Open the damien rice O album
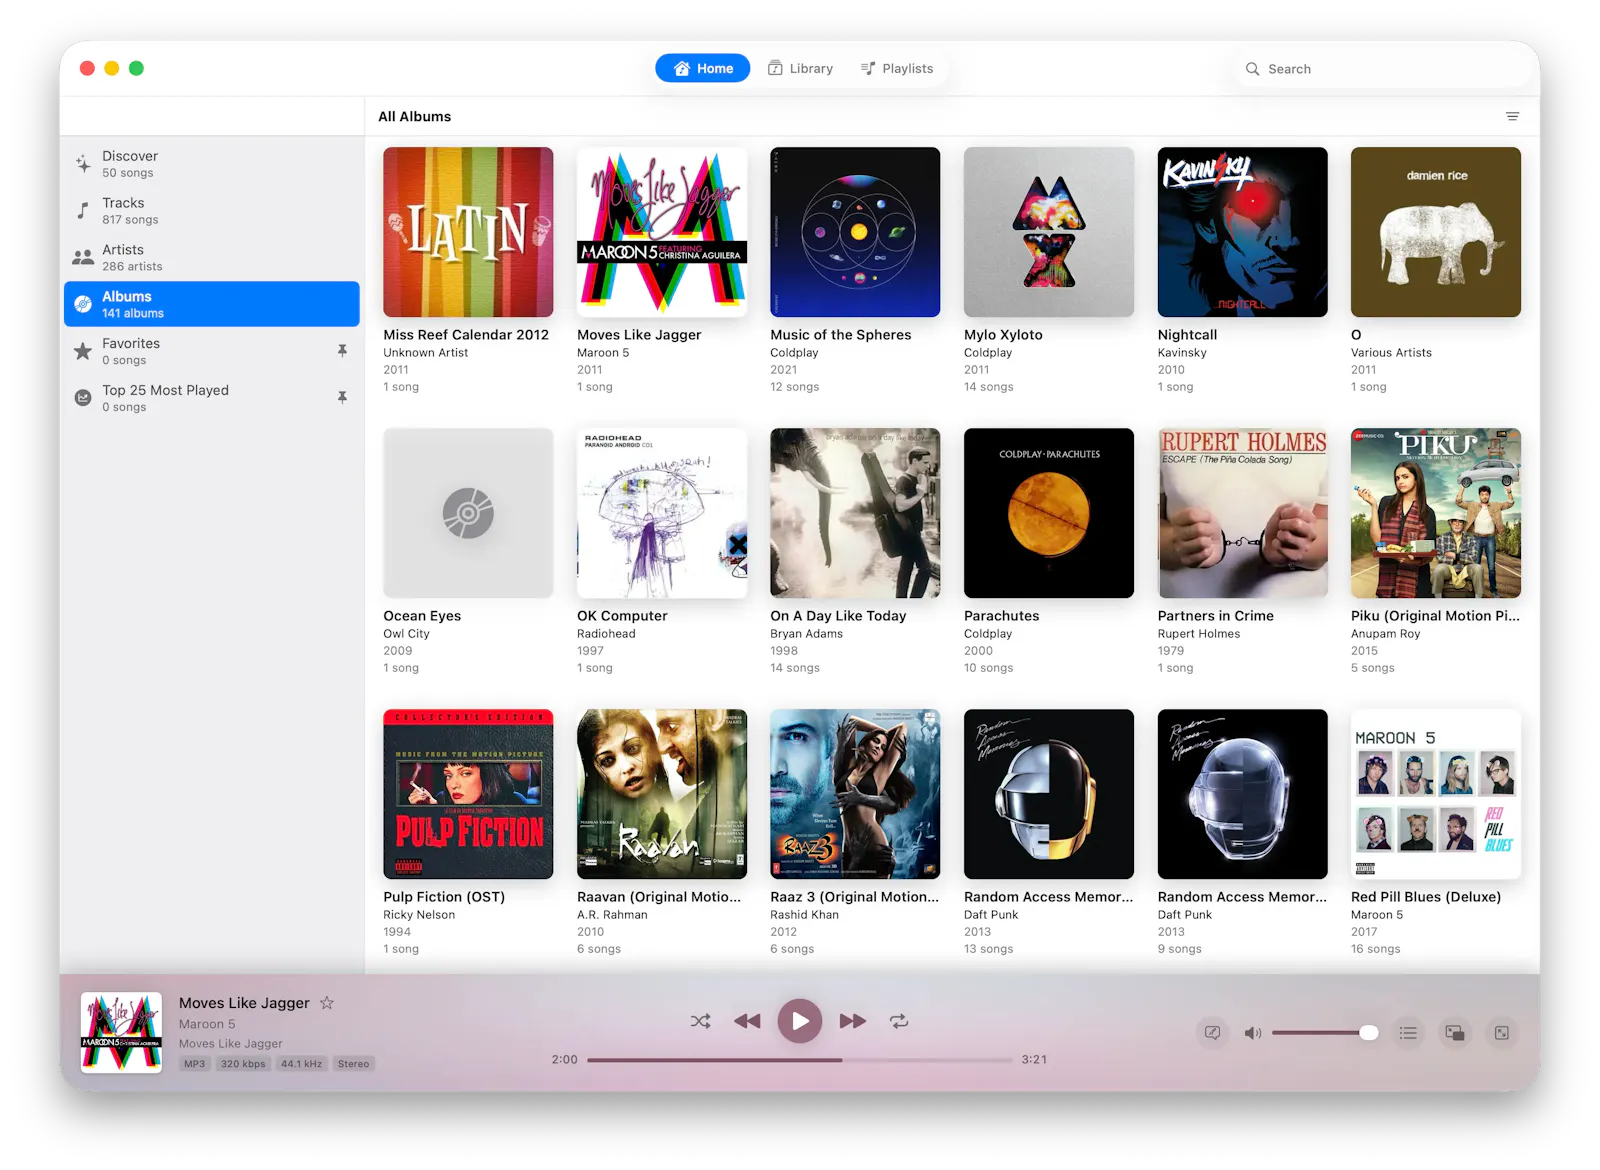This screenshot has height=1170, width=1600. tap(1436, 232)
